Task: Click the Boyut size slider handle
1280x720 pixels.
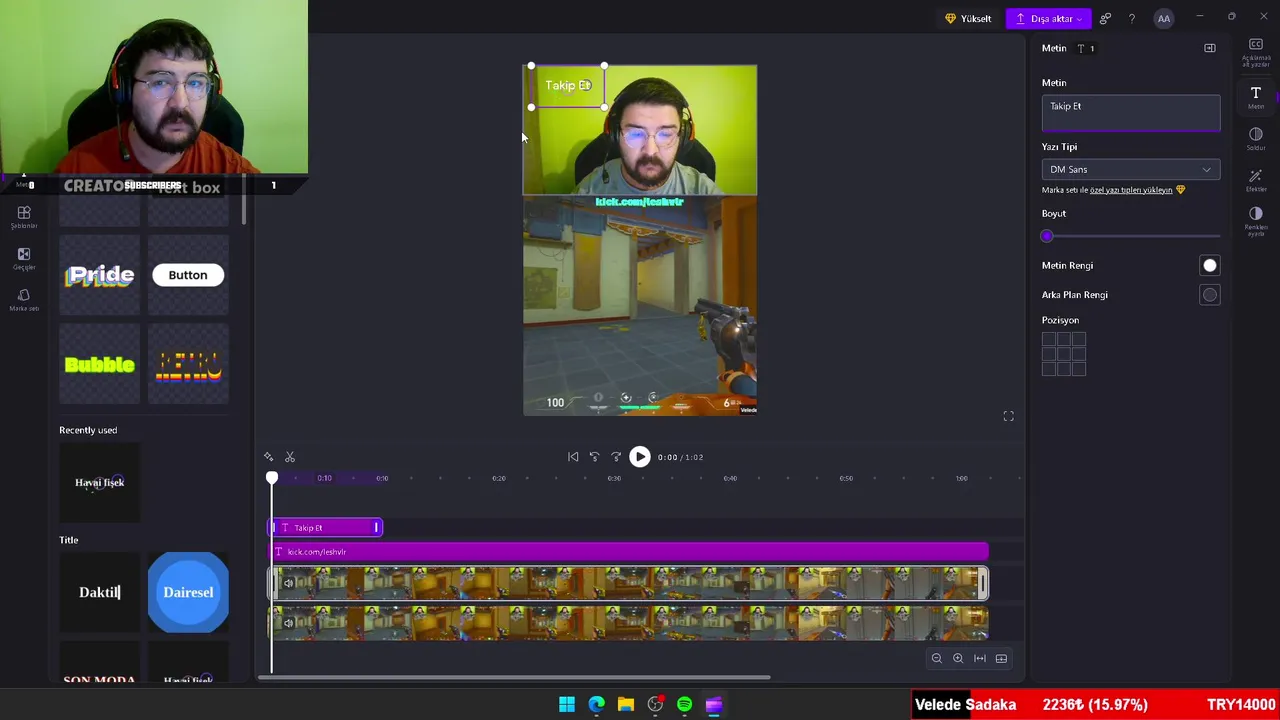Action: pyautogui.click(x=1047, y=236)
